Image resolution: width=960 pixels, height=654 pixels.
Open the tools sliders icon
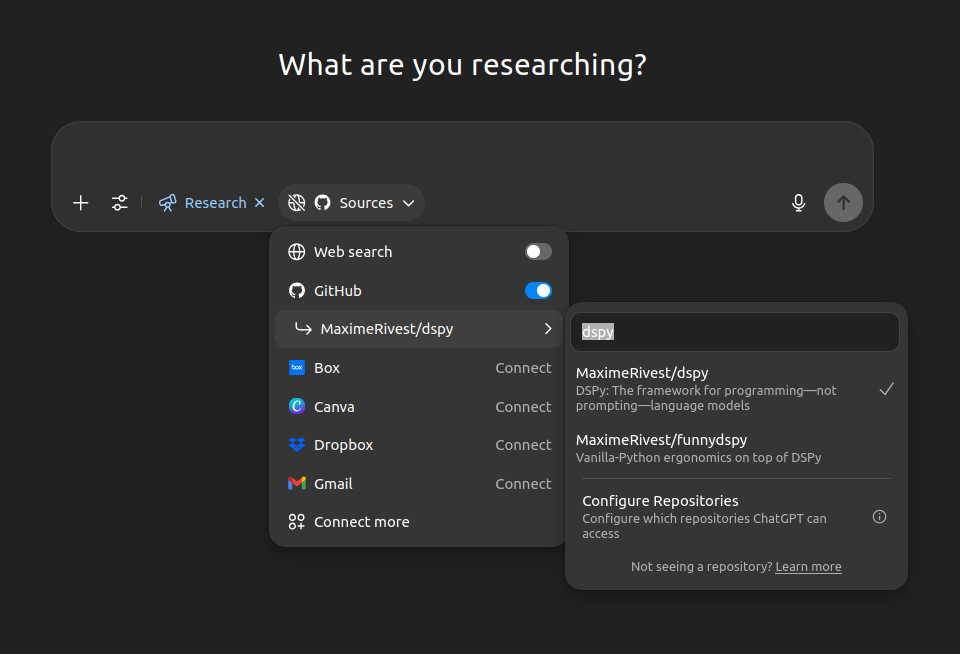pyautogui.click(x=120, y=203)
